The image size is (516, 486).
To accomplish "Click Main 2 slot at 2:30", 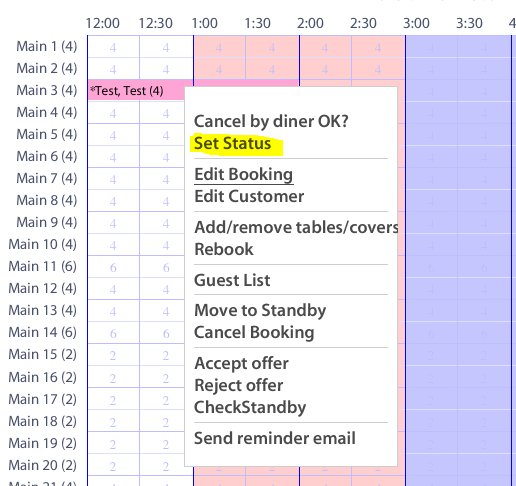I will tap(378, 69).
